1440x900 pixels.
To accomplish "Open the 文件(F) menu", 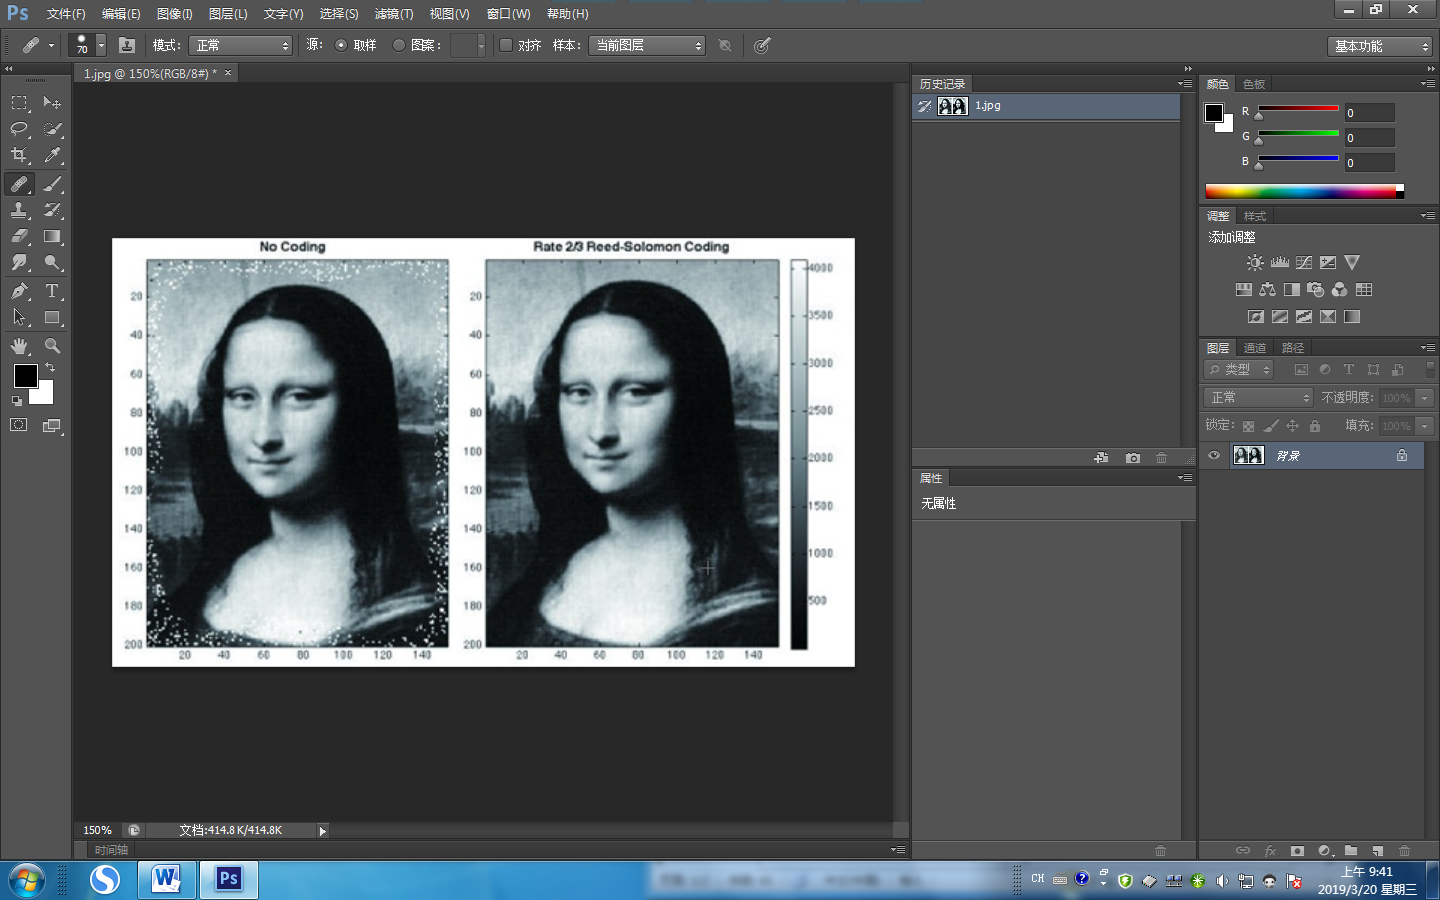I will click(x=66, y=14).
